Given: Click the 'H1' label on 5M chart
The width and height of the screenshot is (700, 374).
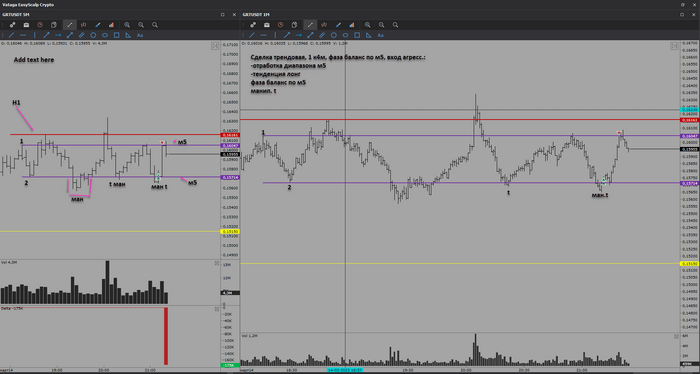Looking at the screenshot, I should click(x=16, y=103).
